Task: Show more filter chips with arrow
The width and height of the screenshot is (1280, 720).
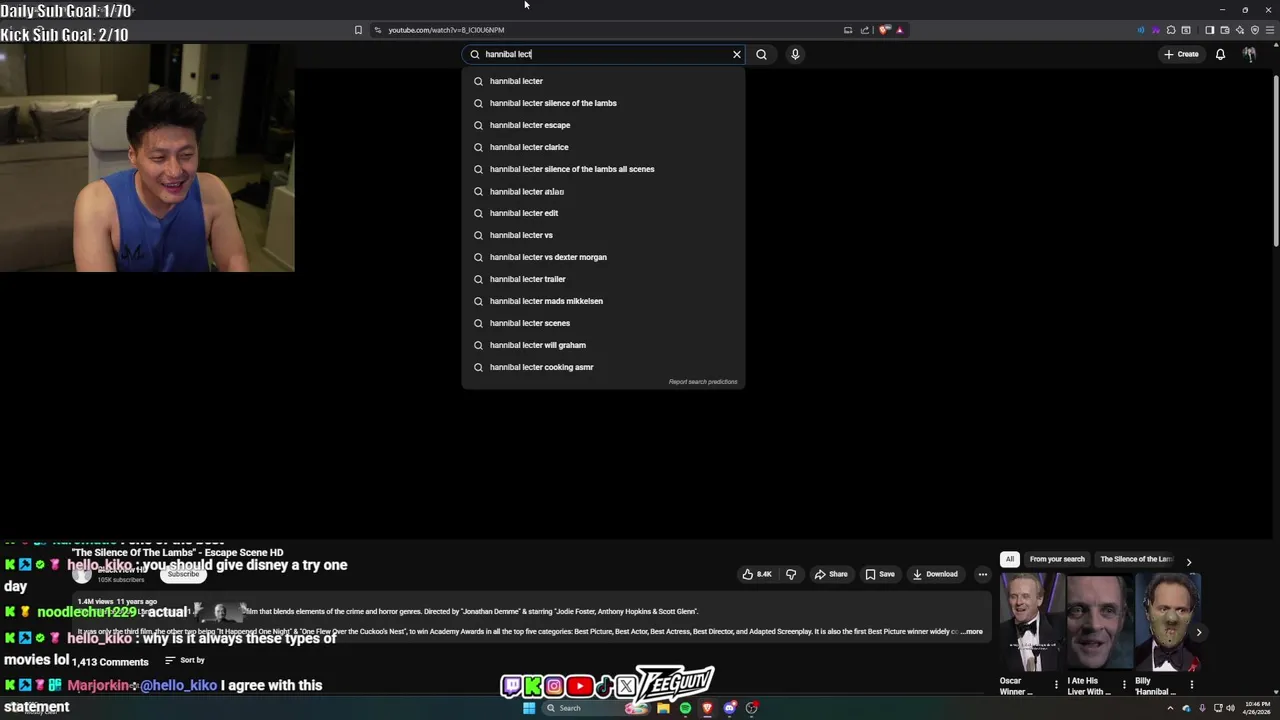Action: coord(1188,562)
